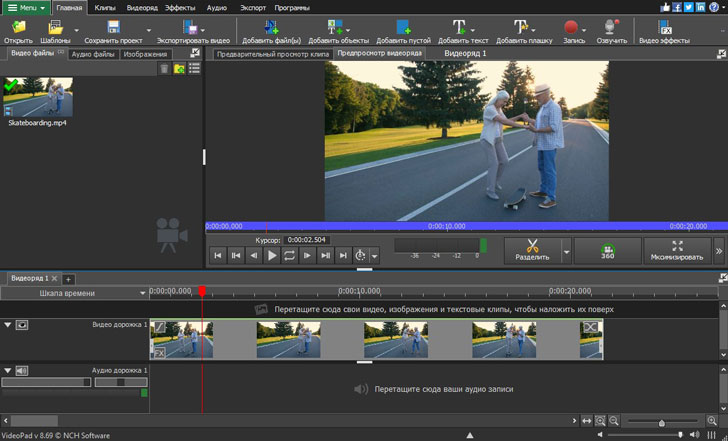
Task: Click the timeline zoom slider
Action: click(x=661, y=423)
